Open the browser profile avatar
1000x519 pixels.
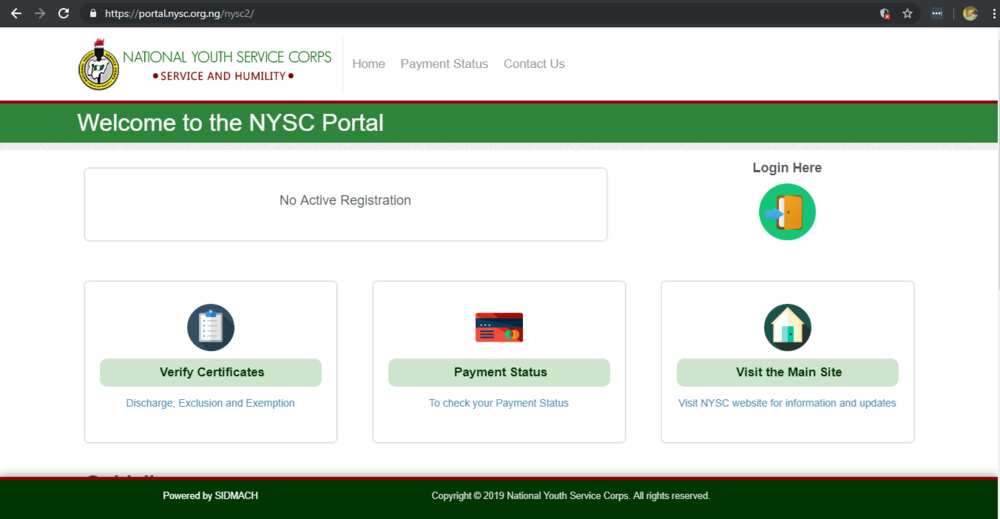click(x=970, y=13)
